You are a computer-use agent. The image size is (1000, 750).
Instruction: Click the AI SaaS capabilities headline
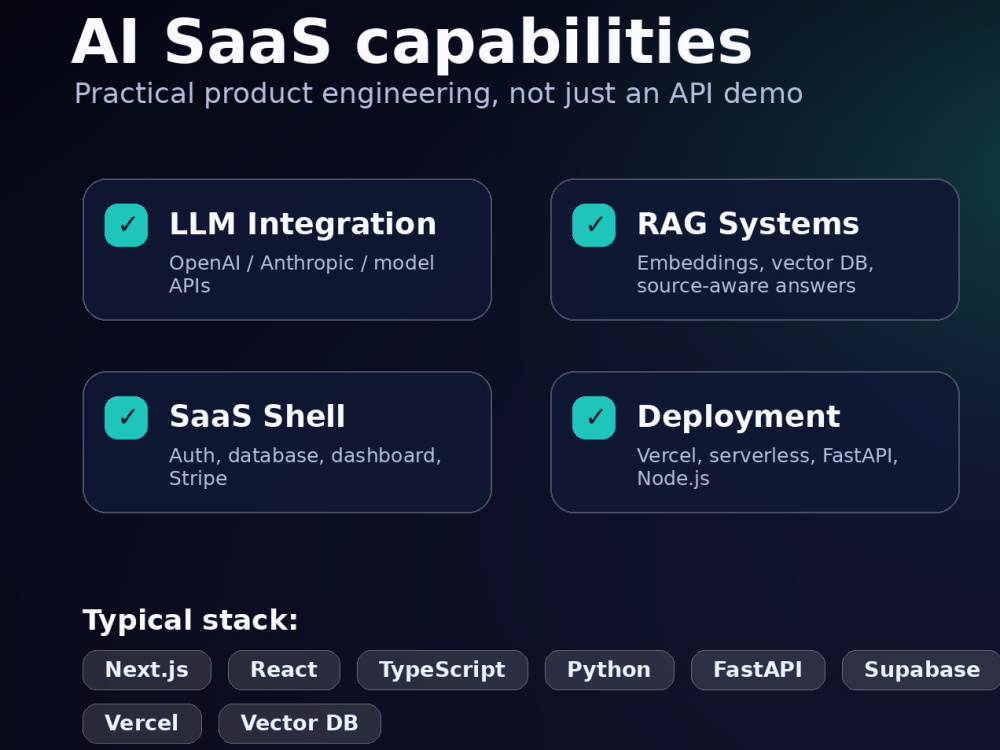pos(412,42)
